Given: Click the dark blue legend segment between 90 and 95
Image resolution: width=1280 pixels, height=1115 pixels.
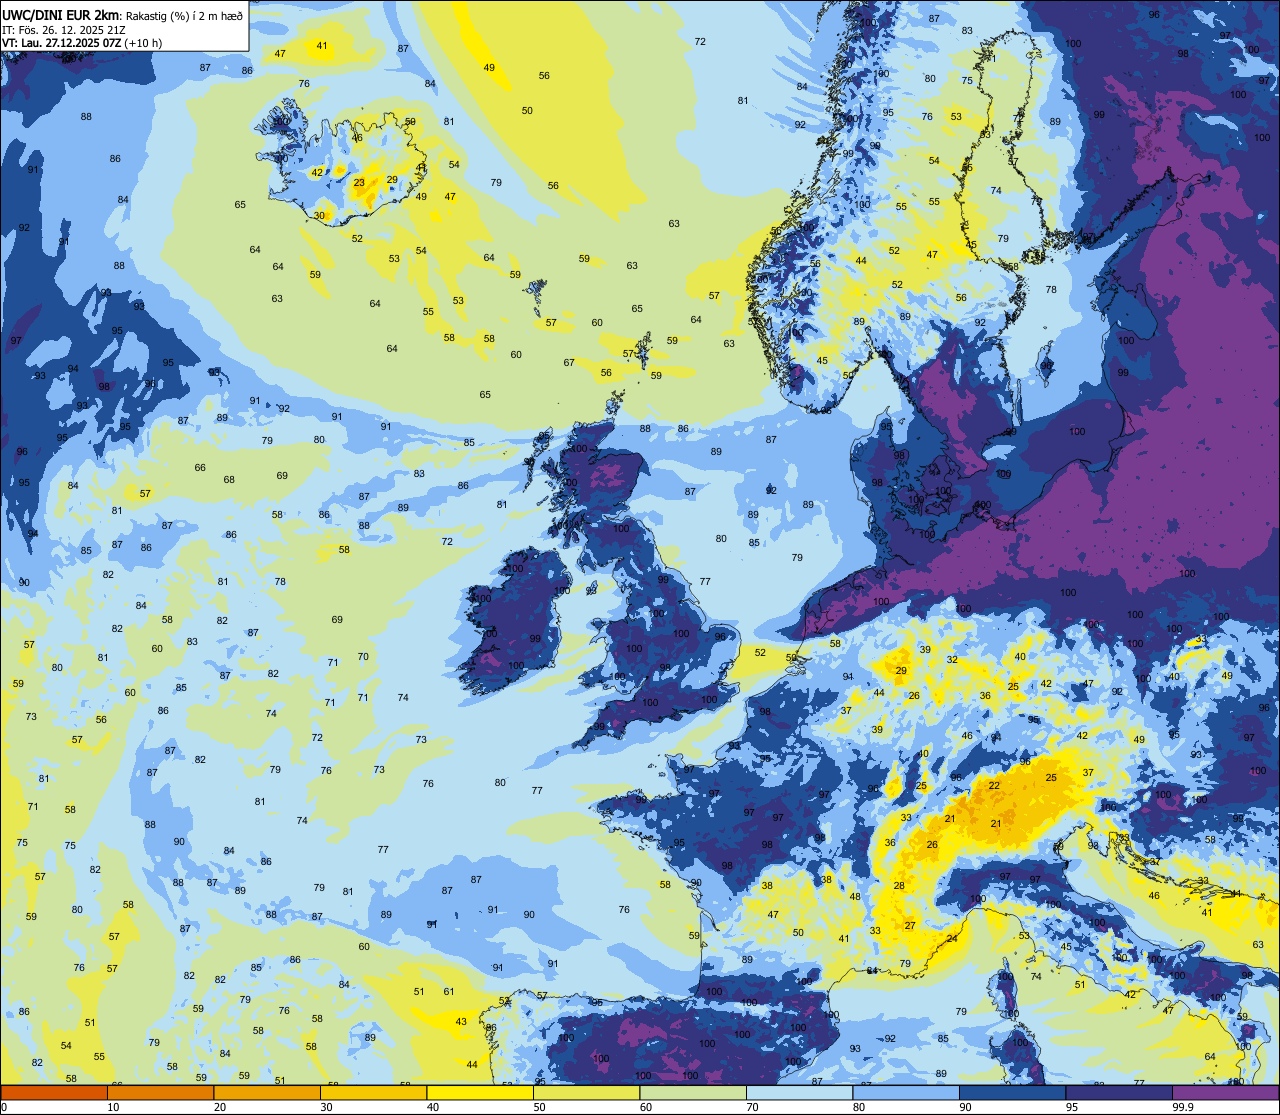Looking at the screenshot, I should tap(1012, 1093).
